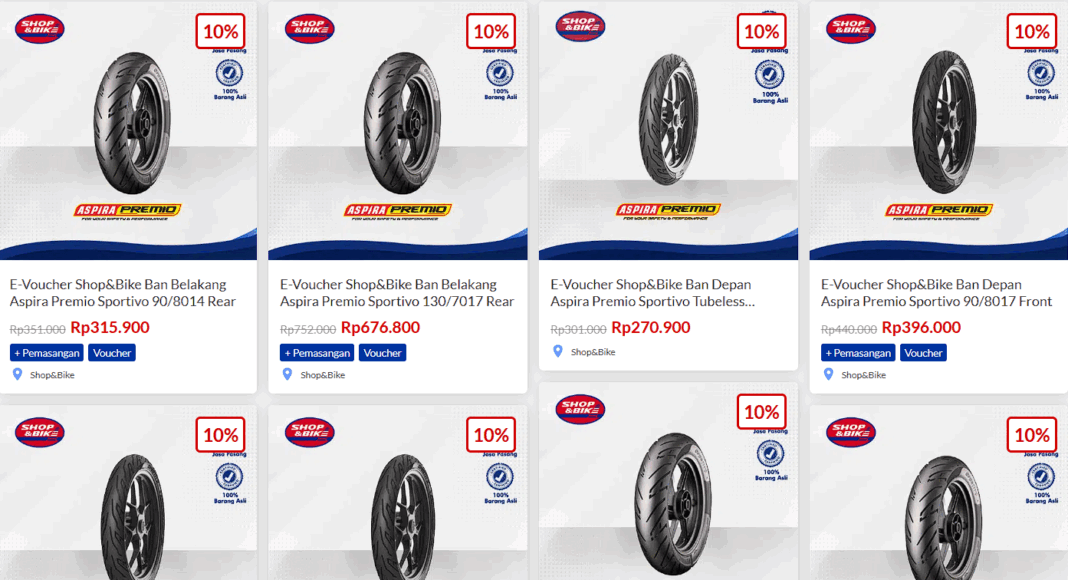This screenshot has height=580, width=1068.
Task: Click Voucher tag on 90/8014 Rear card
Action: [x=112, y=353]
